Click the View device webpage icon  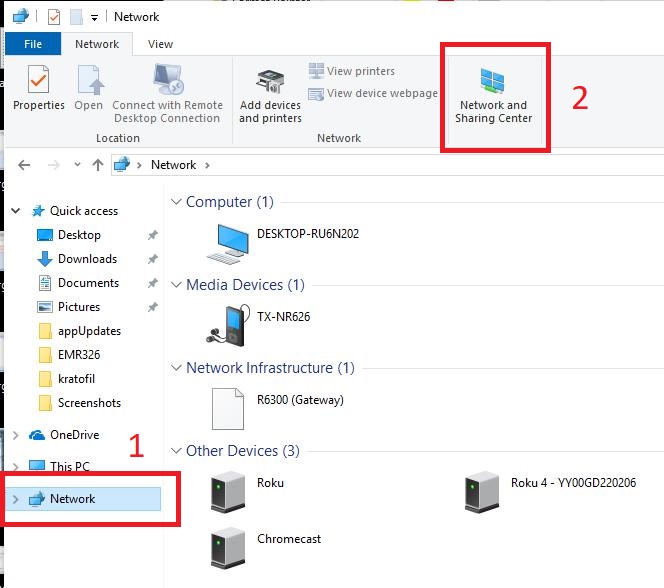pyautogui.click(x=316, y=94)
